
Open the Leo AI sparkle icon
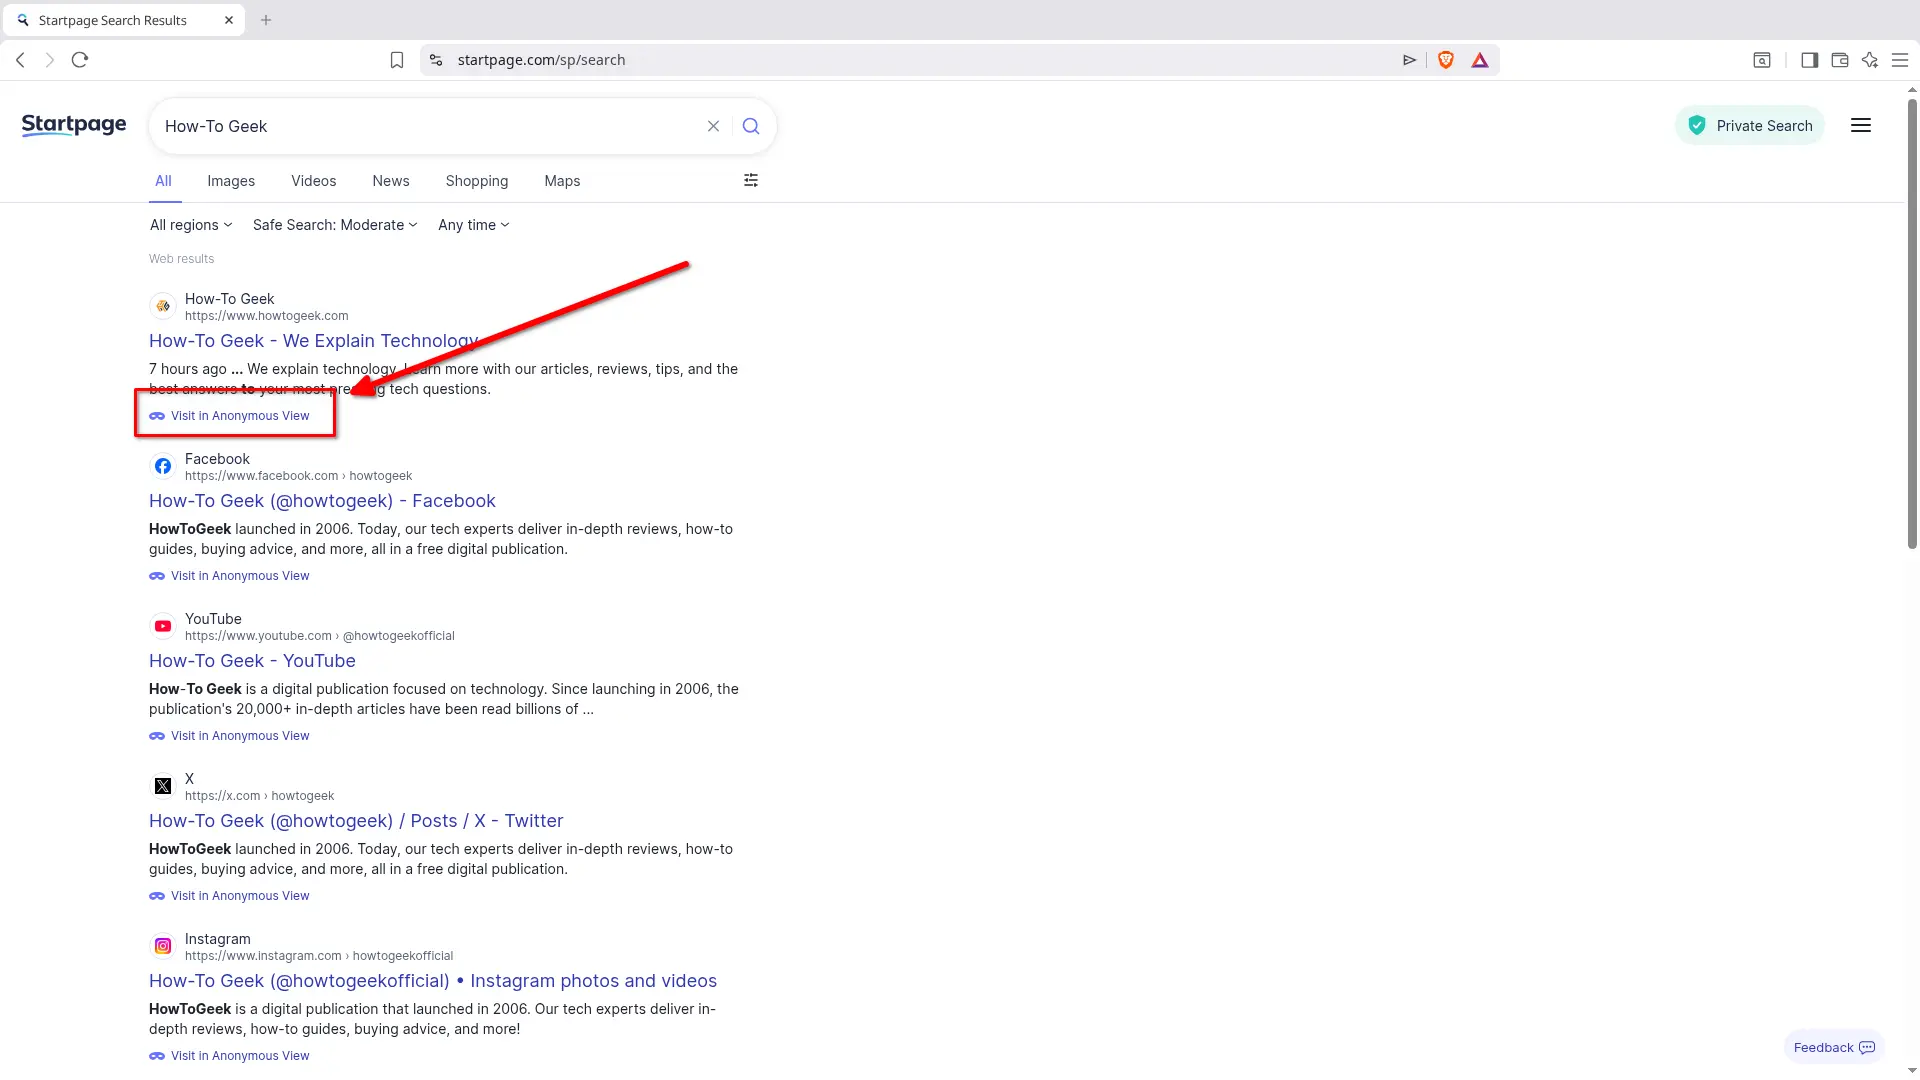pyautogui.click(x=1870, y=60)
